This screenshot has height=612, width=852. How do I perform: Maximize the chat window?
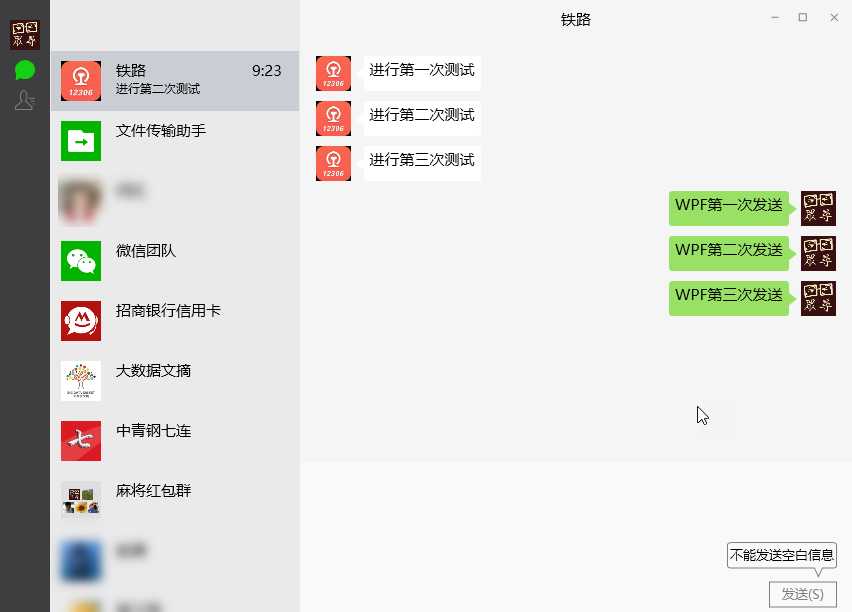pos(803,18)
